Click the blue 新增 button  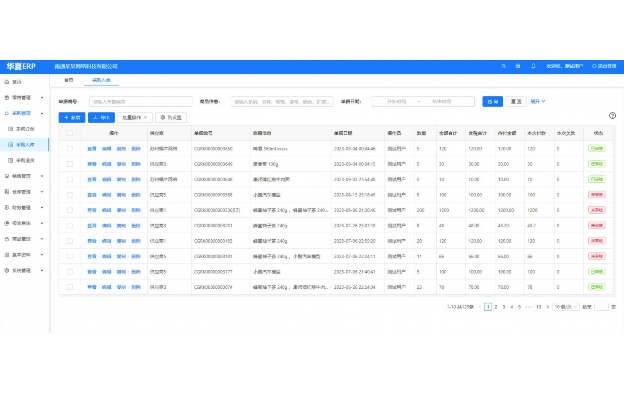click(x=72, y=118)
